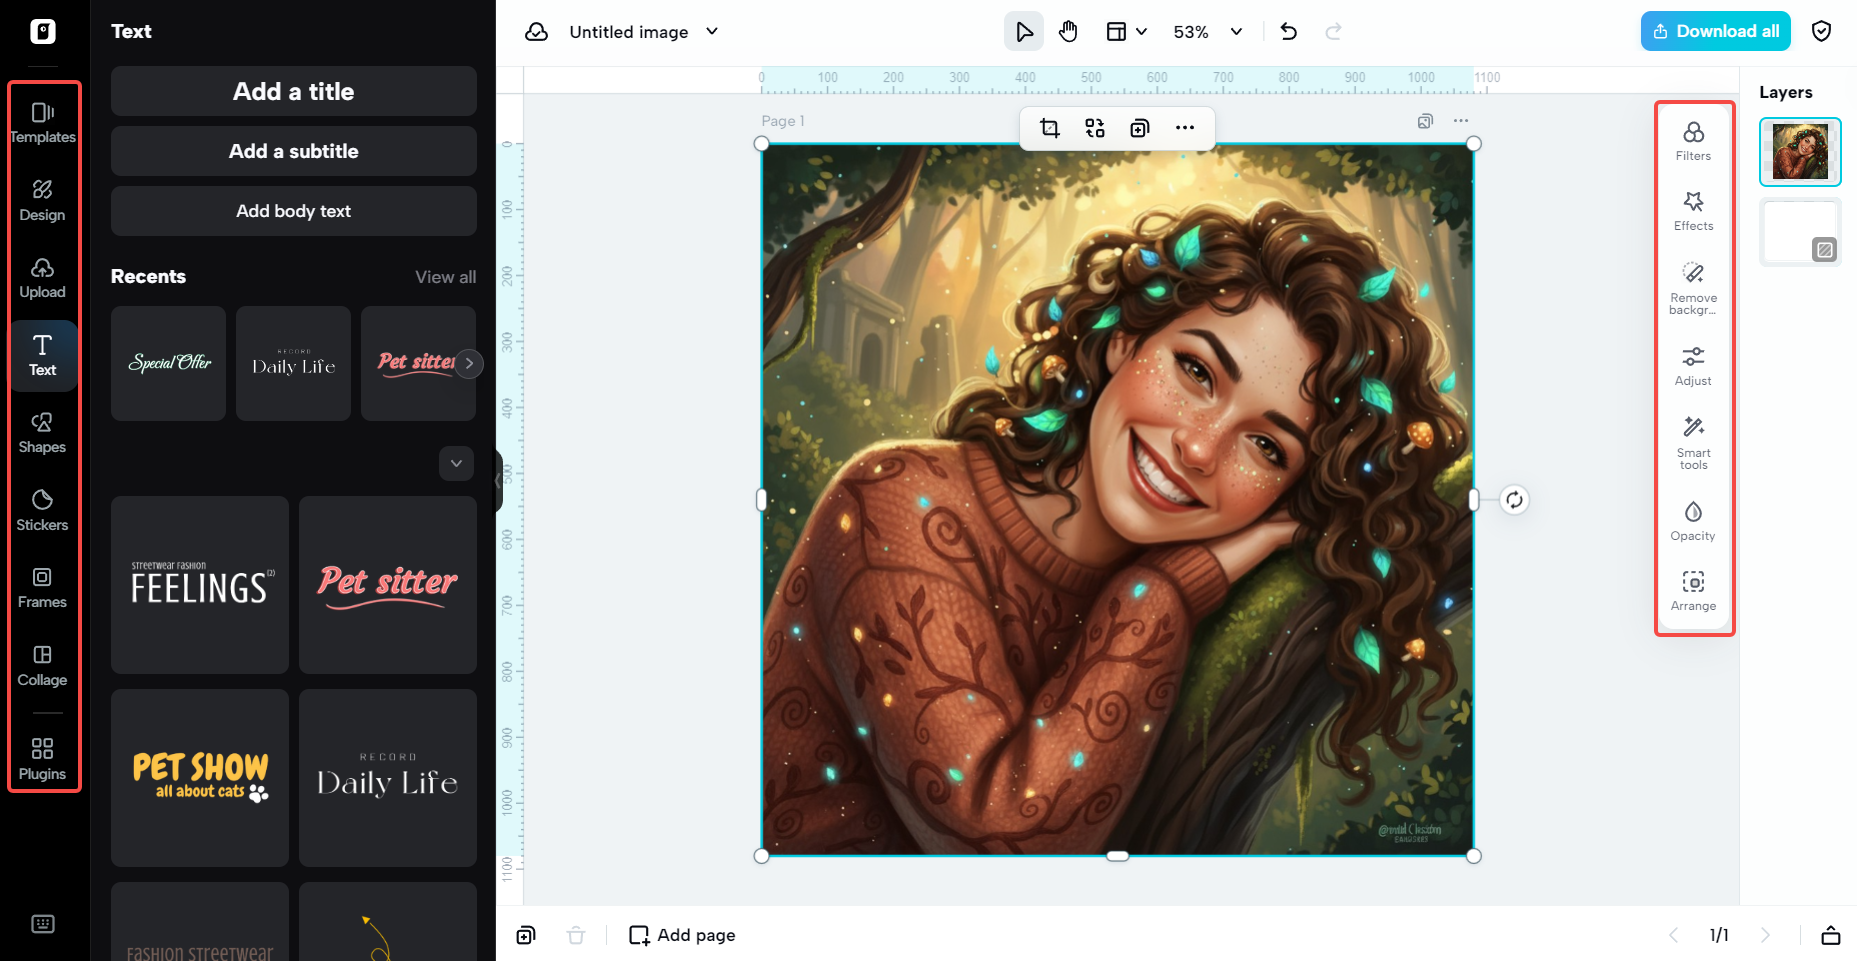The image size is (1857, 961).
Task: Click the Download all button
Action: click(x=1715, y=32)
